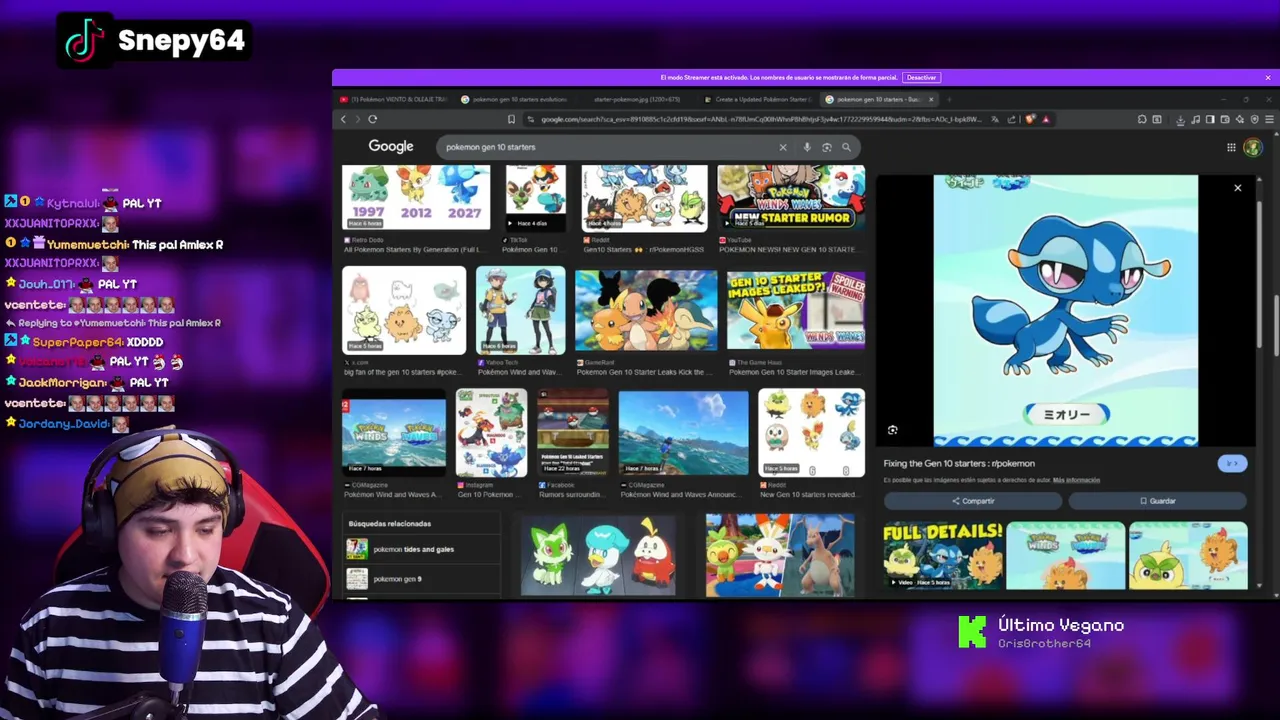Click the Compartir button
The image size is (1280, 720).
pos(973,501)
